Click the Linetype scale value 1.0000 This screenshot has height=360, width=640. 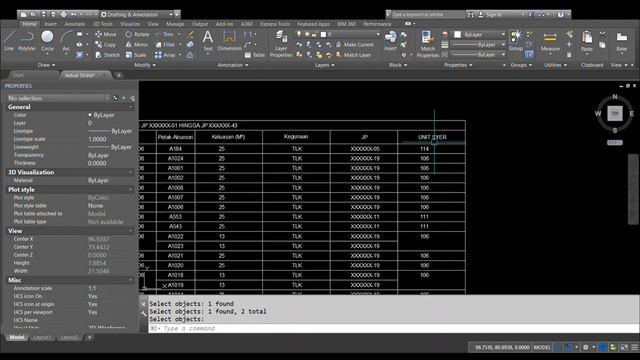point(97,139)
